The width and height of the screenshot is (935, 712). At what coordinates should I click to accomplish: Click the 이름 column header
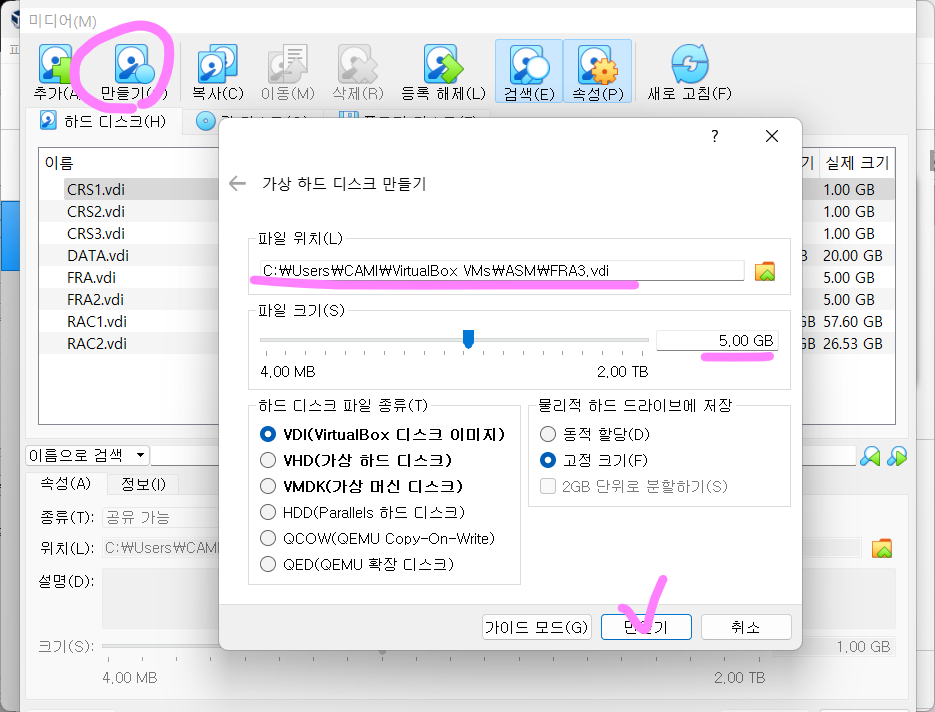(x=59, y=163)
